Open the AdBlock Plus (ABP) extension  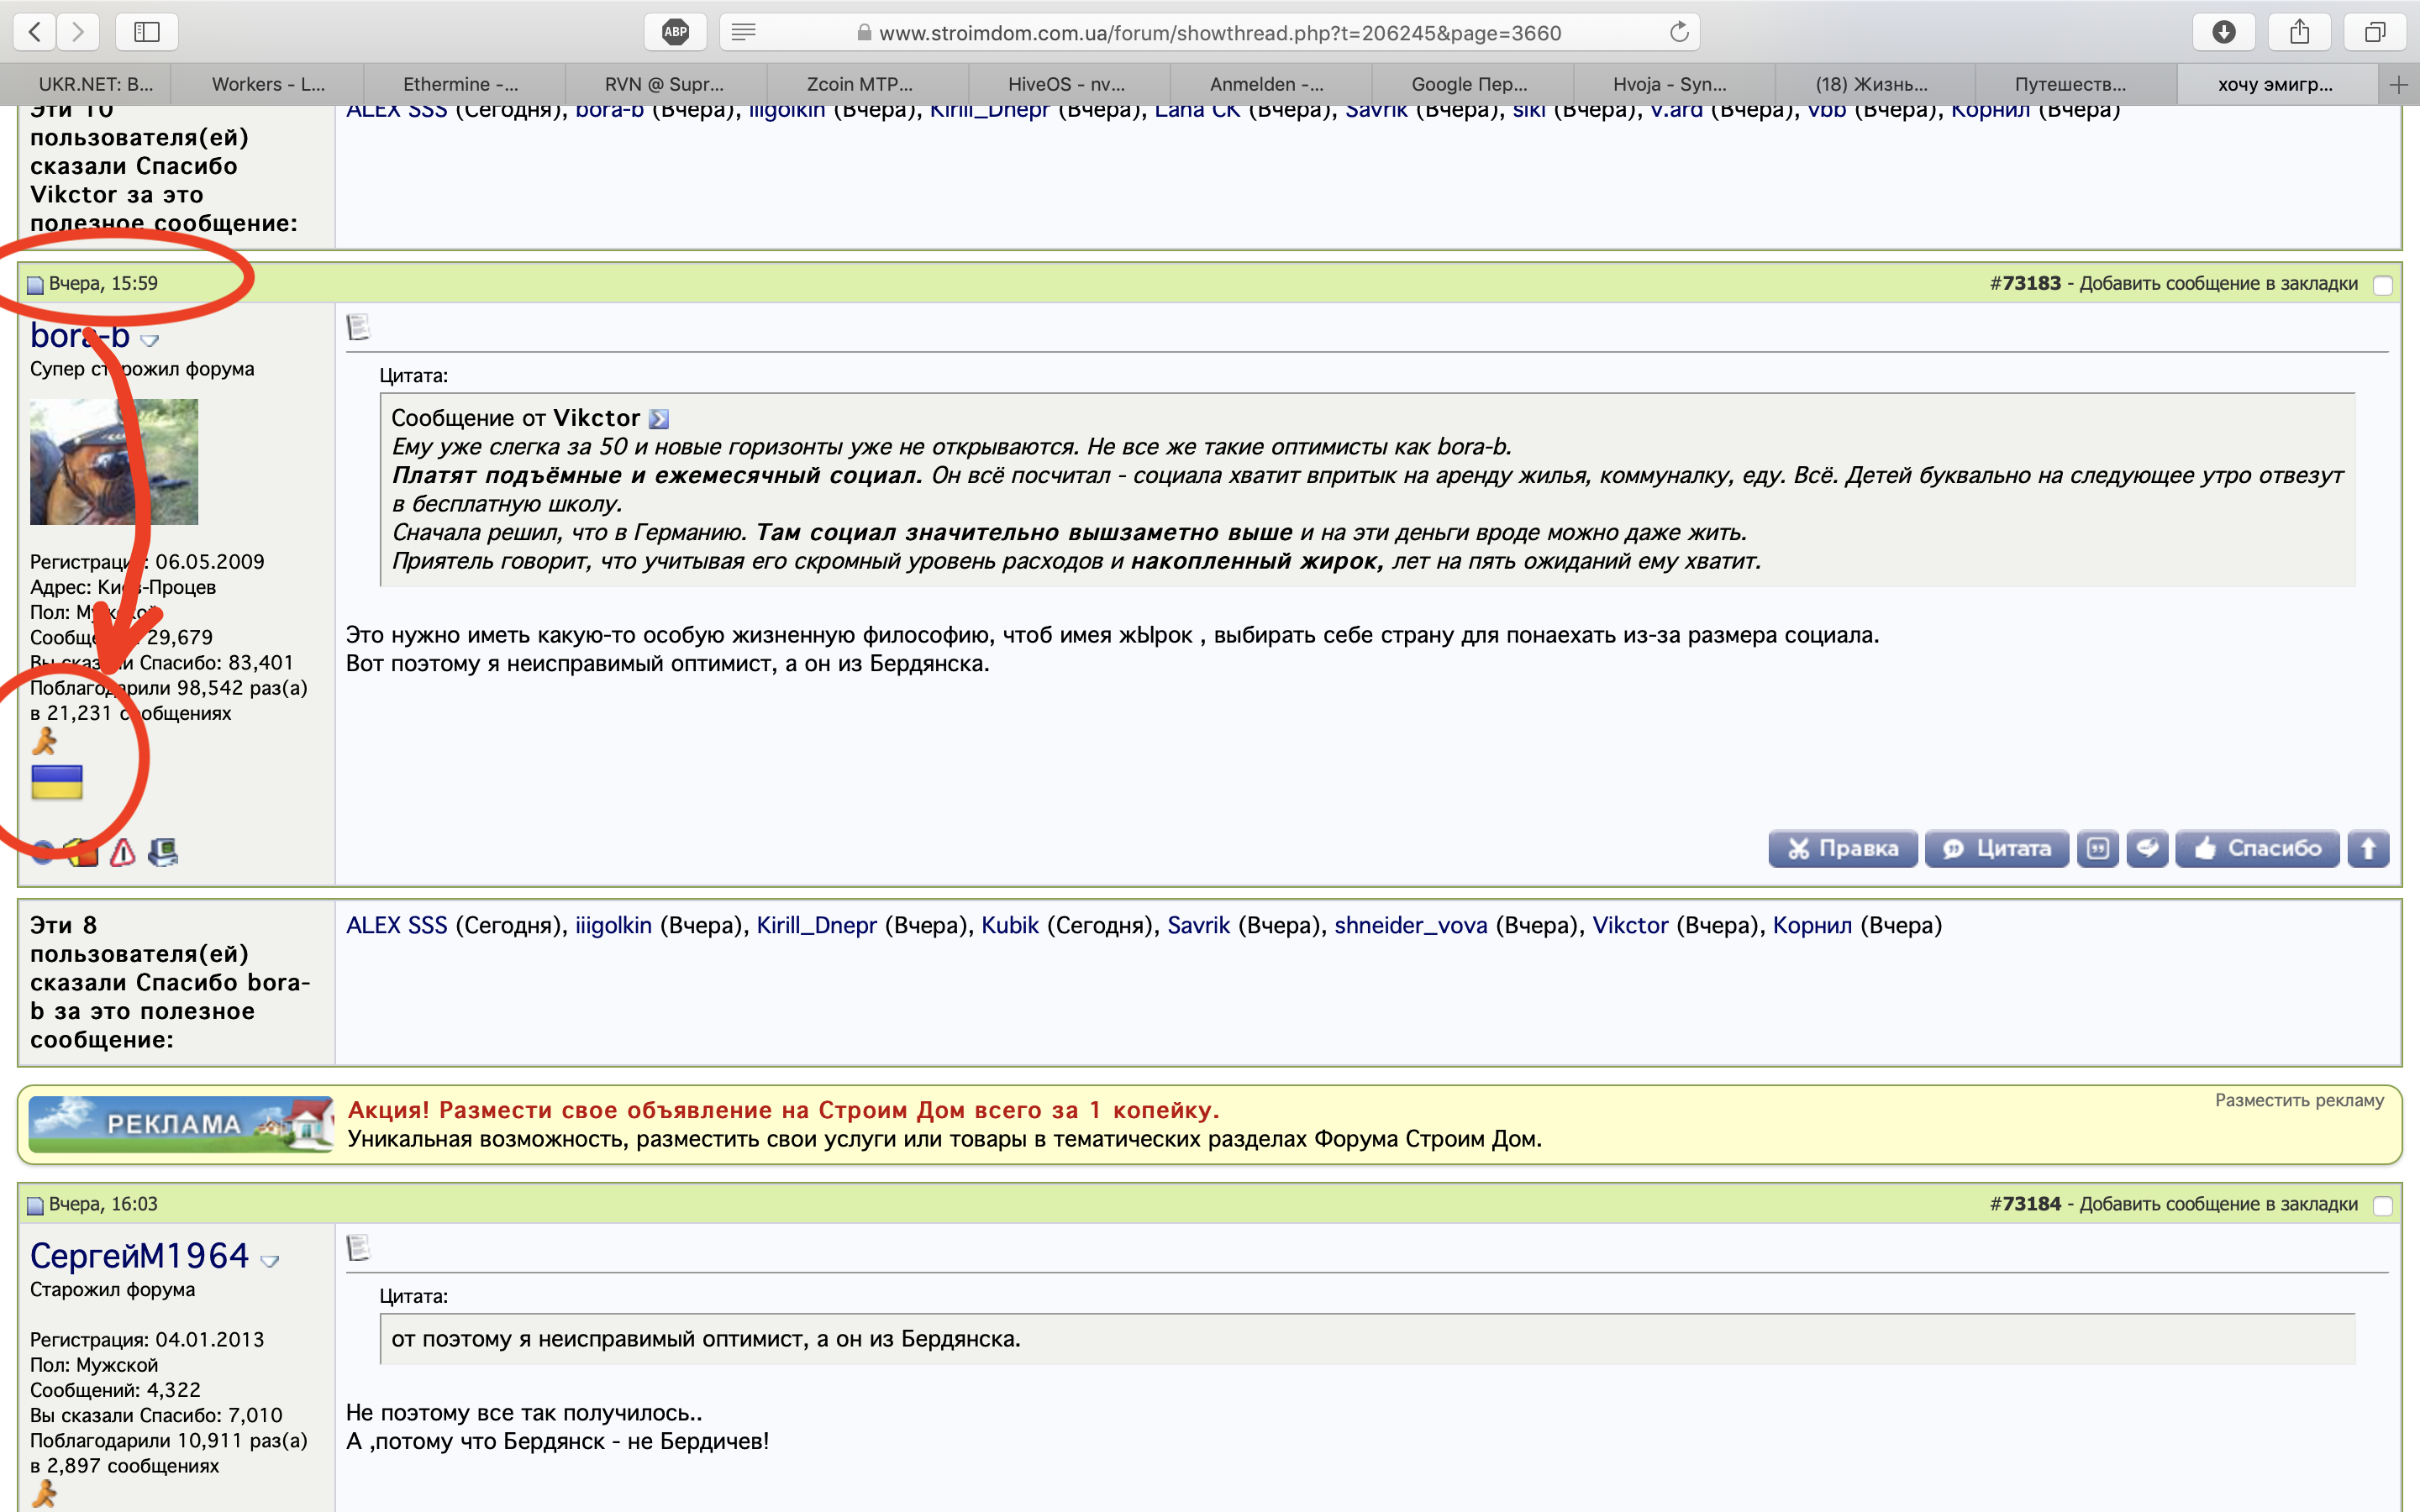(x=675, y=32)
